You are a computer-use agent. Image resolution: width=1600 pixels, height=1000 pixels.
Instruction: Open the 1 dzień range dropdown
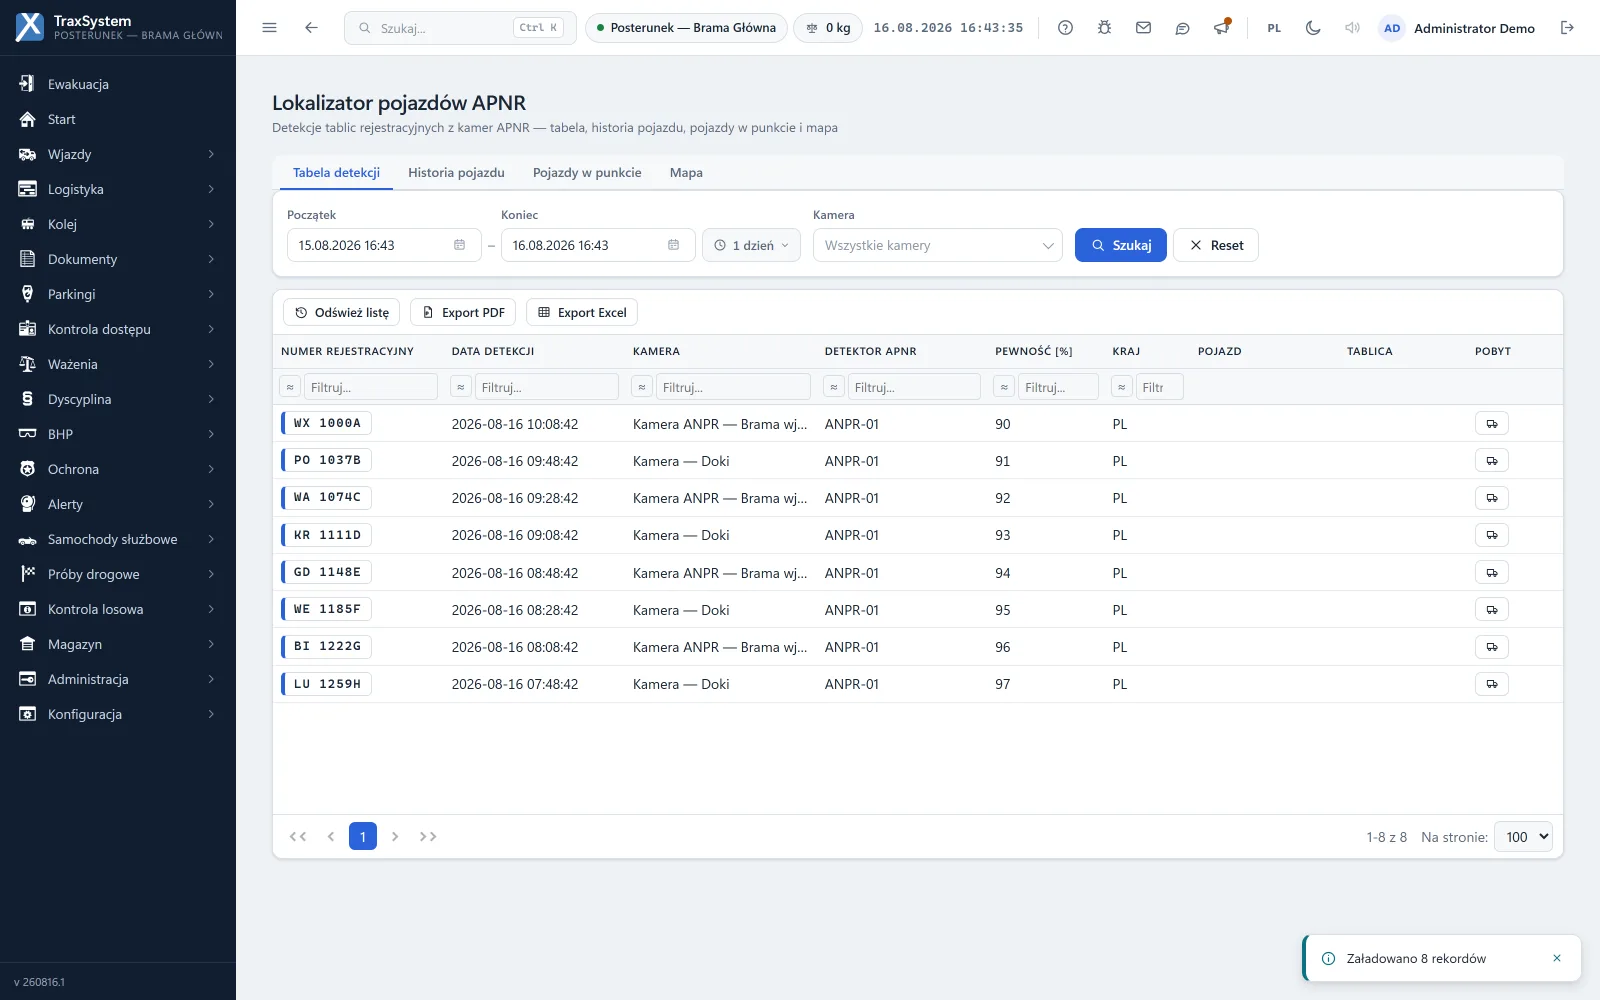[x=751, y=245]
